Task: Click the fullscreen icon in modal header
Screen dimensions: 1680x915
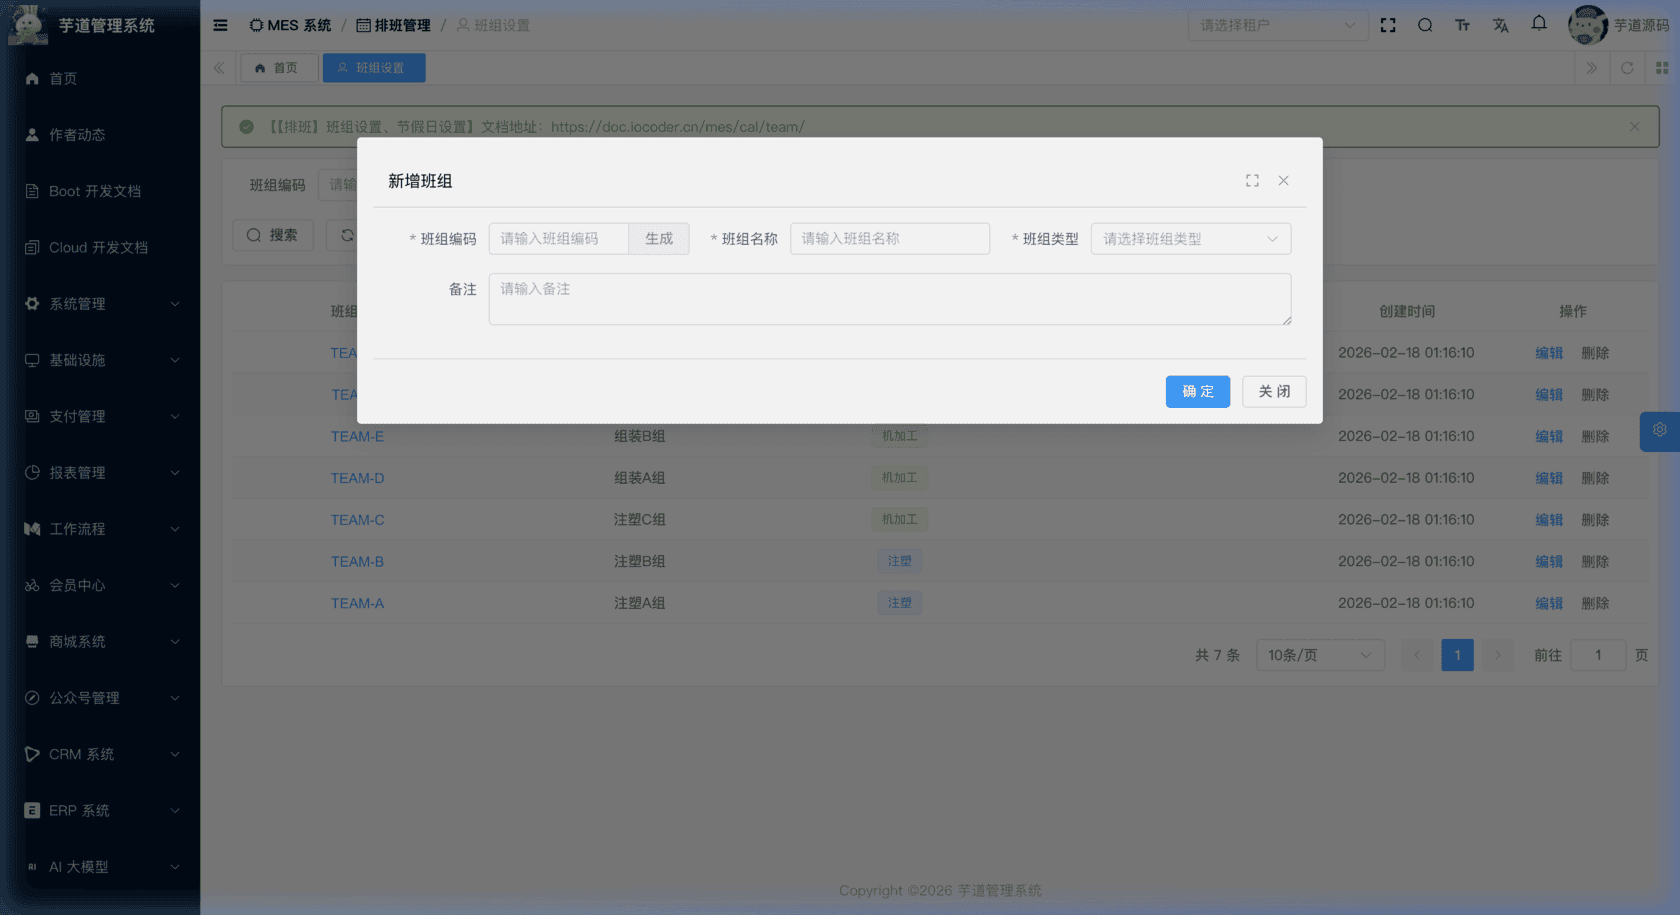Action: [x=1252, y=181]
